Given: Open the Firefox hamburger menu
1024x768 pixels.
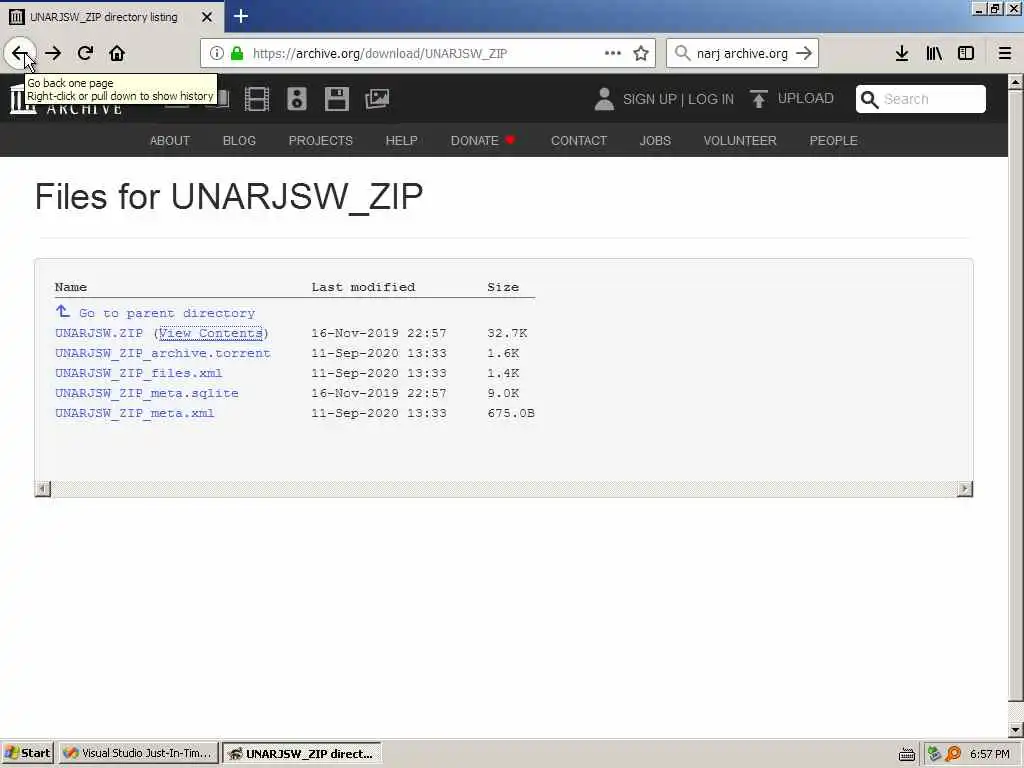Looking at the screenshot, I should coord(1005,53).
